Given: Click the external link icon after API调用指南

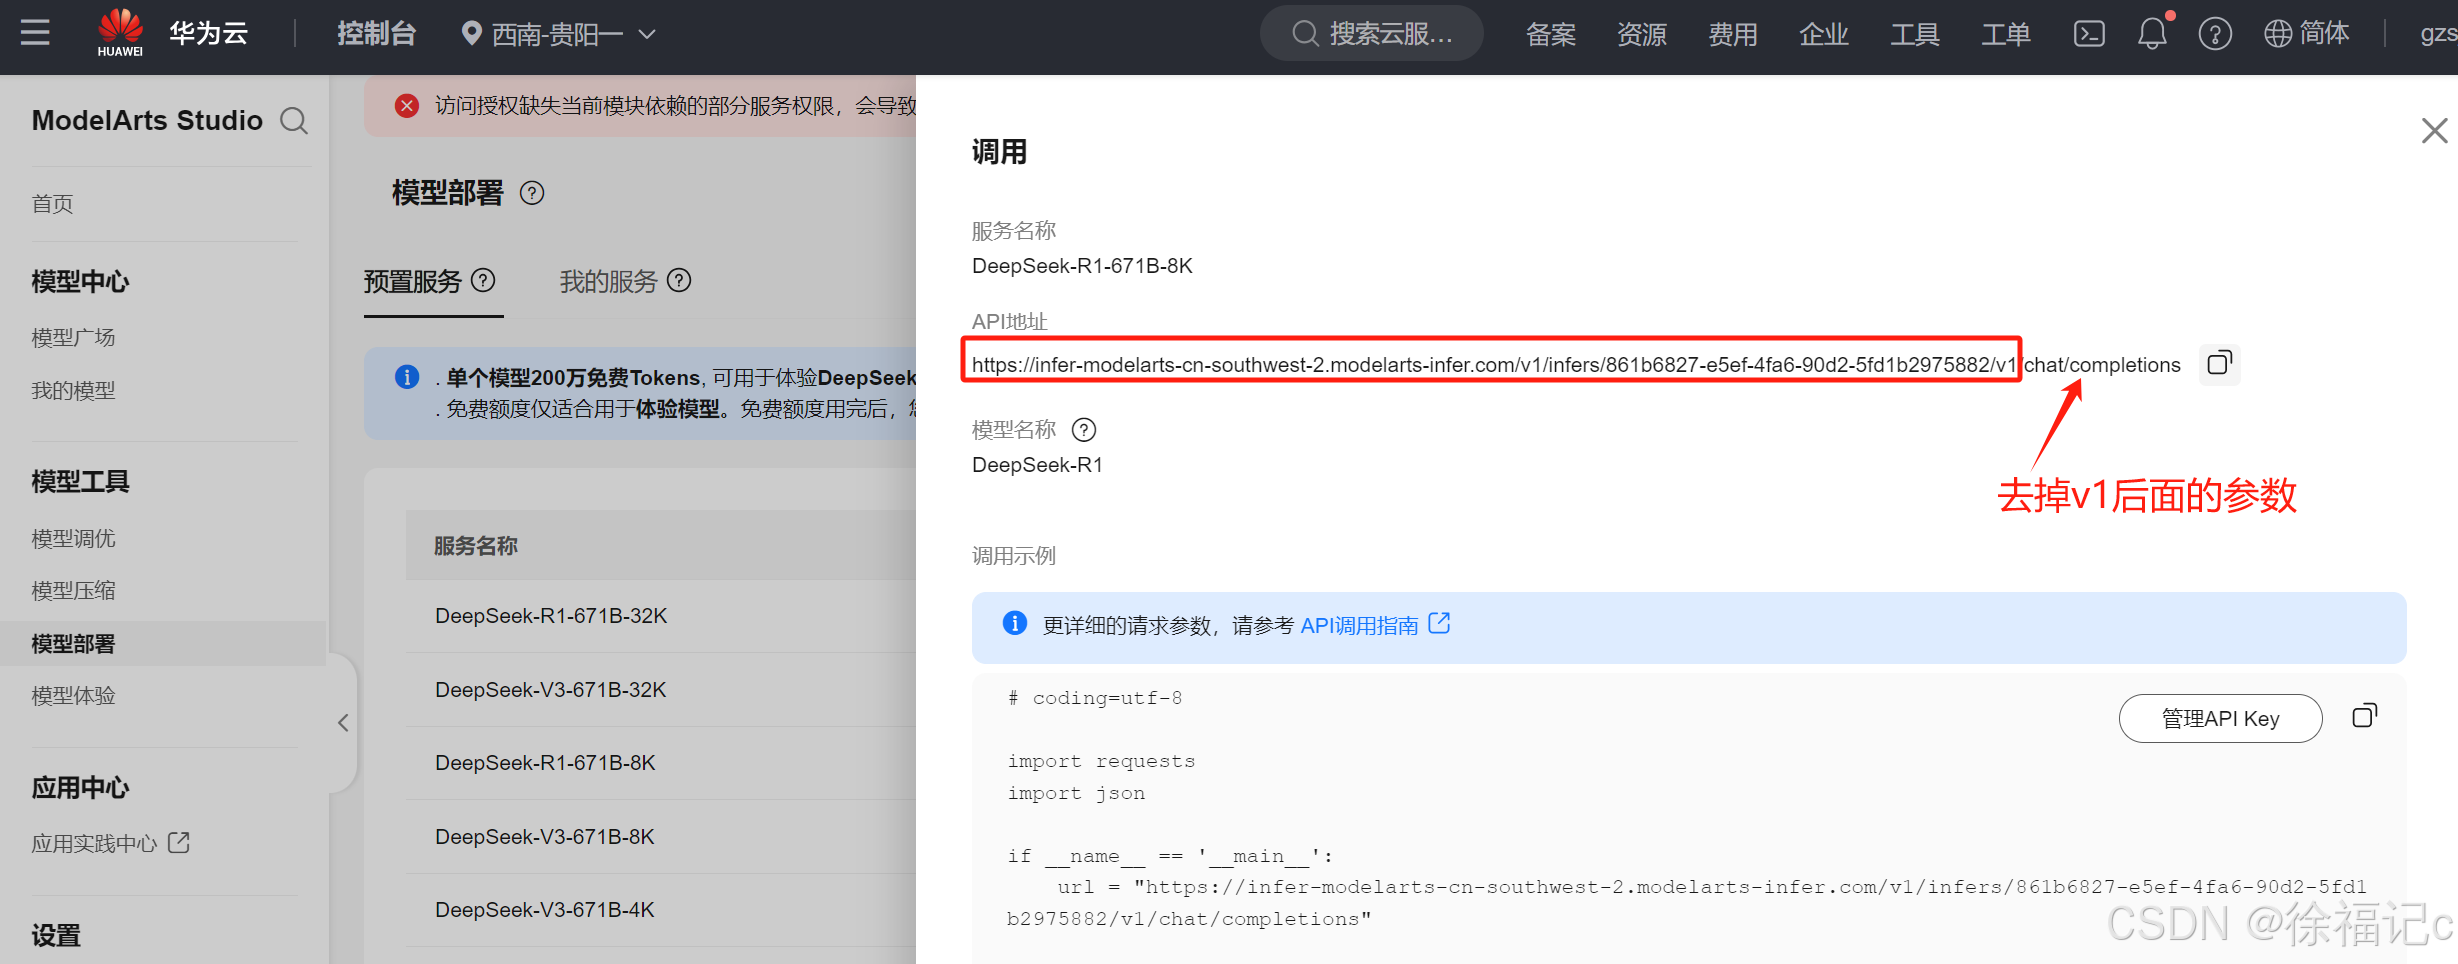Looking at the screenshot, I should pos(1439,624).
